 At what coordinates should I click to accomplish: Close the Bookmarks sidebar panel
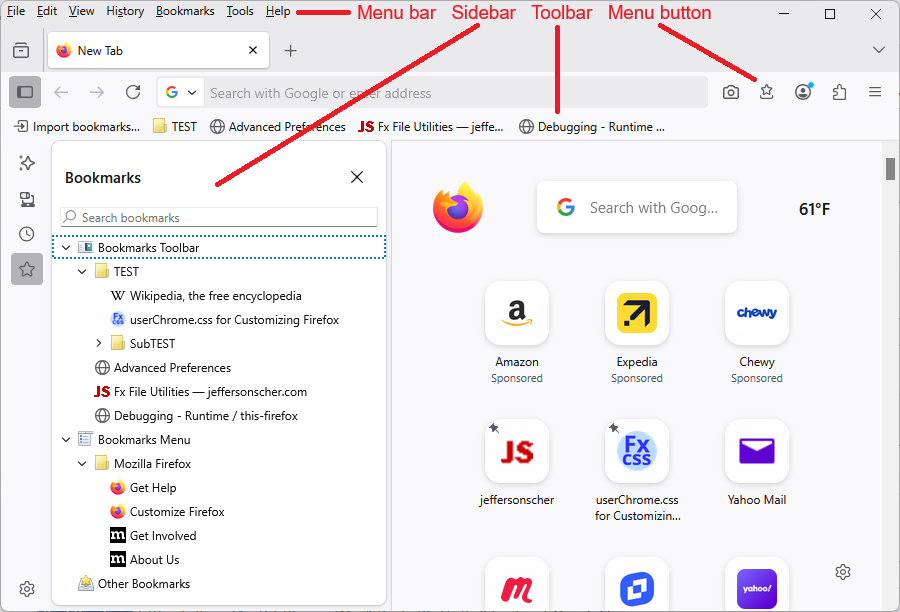(357, 177)
